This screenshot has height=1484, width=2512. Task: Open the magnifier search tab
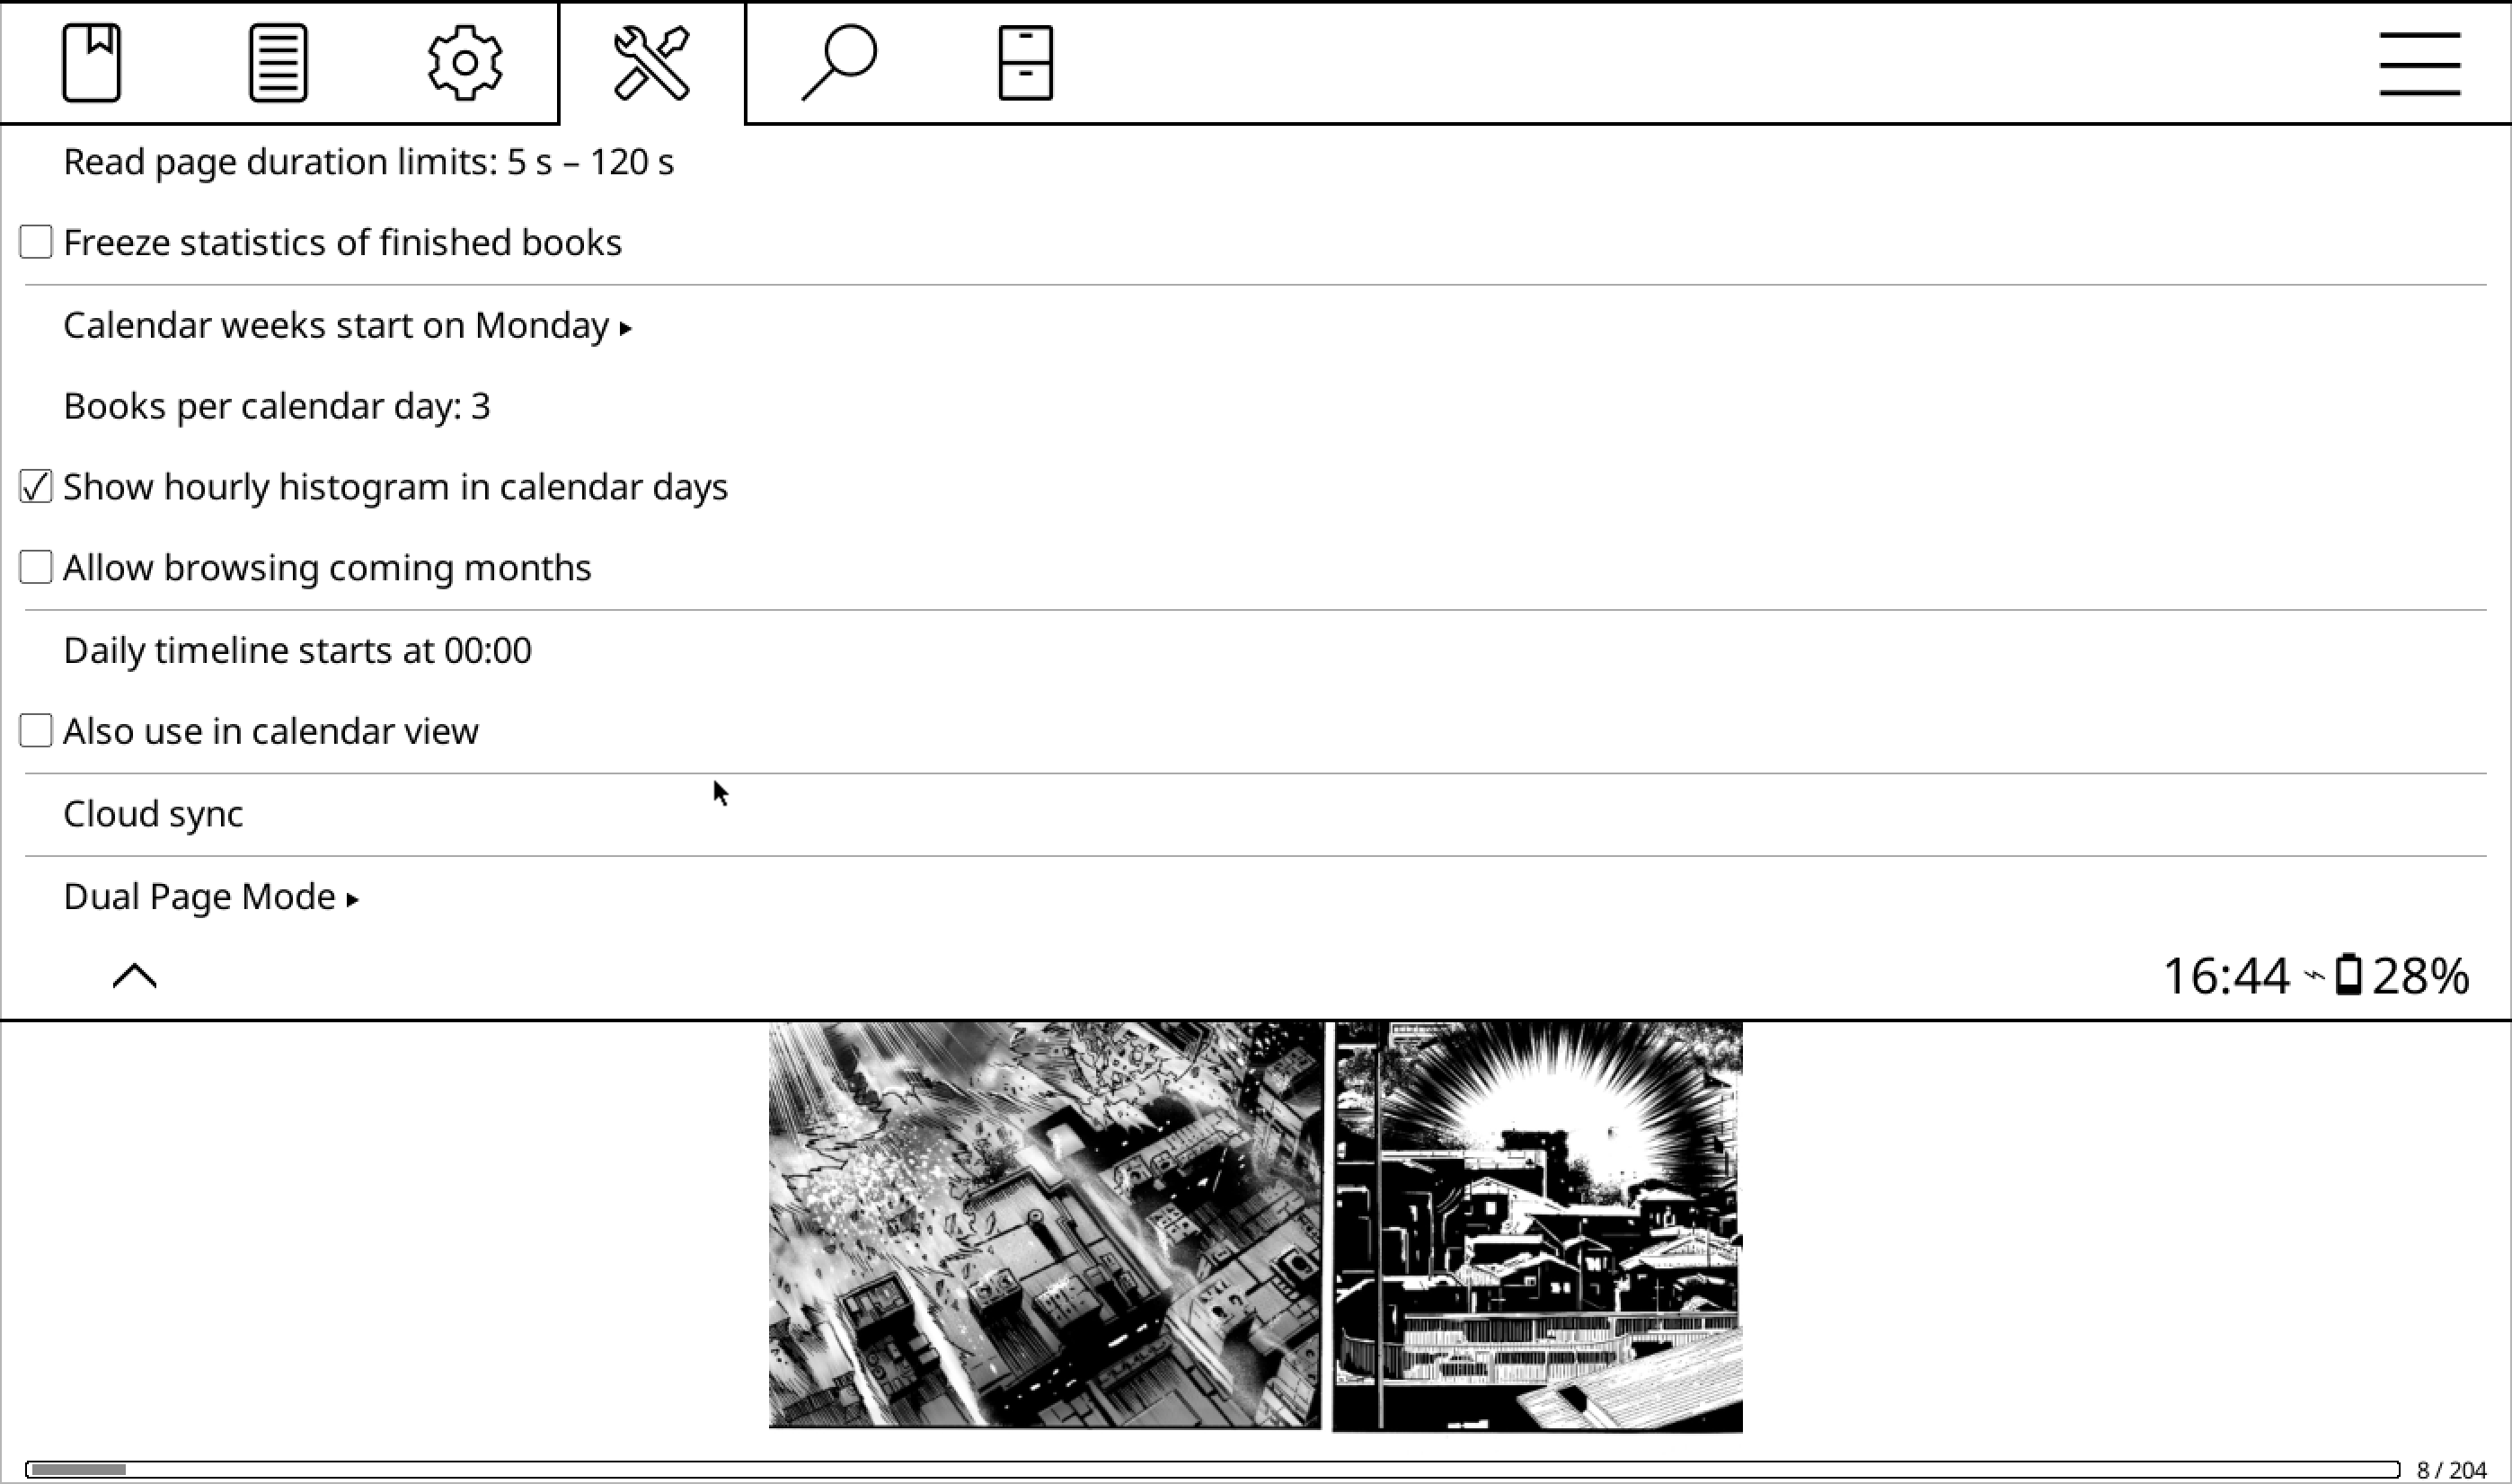[x=839, y=63]
